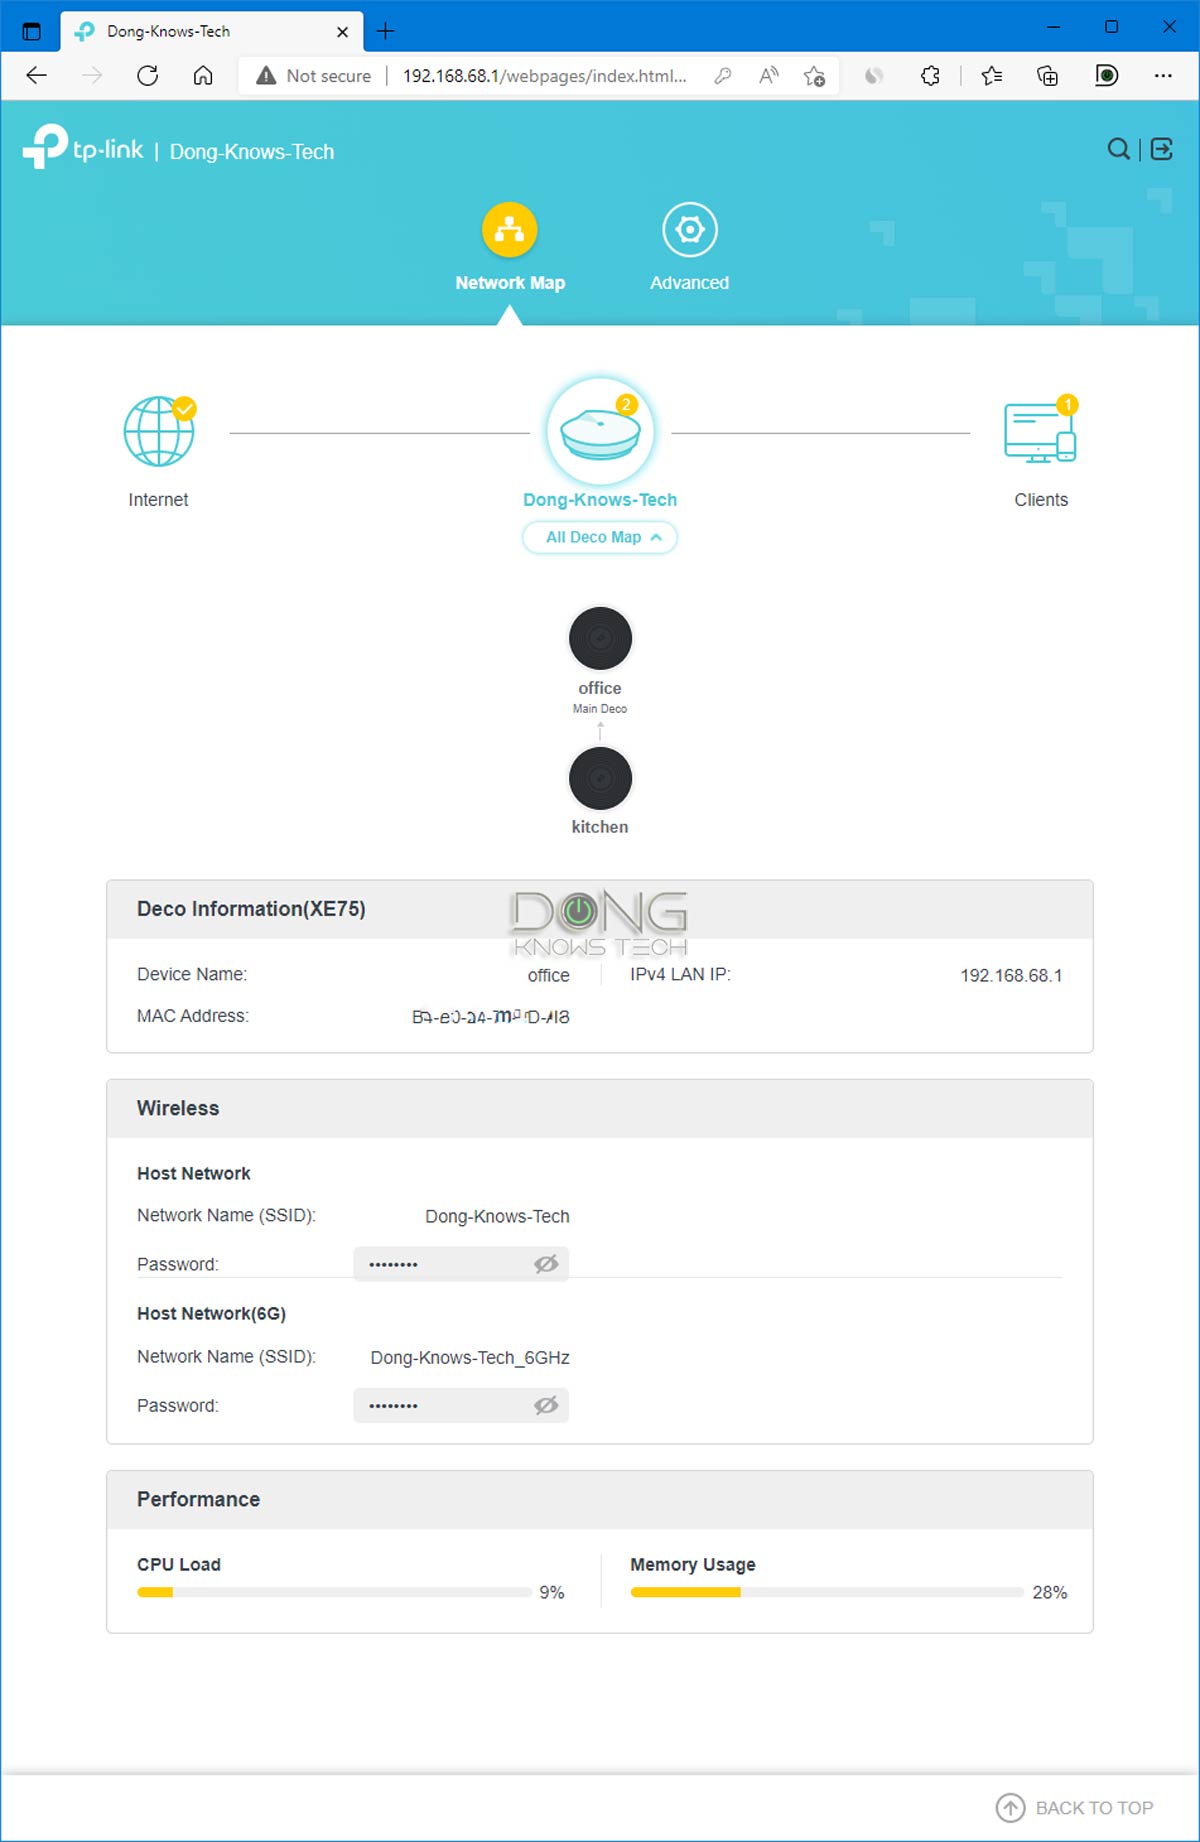
Task: Click the Host Network SSID value Dong-Knows-Tech
Action: 497,1216
